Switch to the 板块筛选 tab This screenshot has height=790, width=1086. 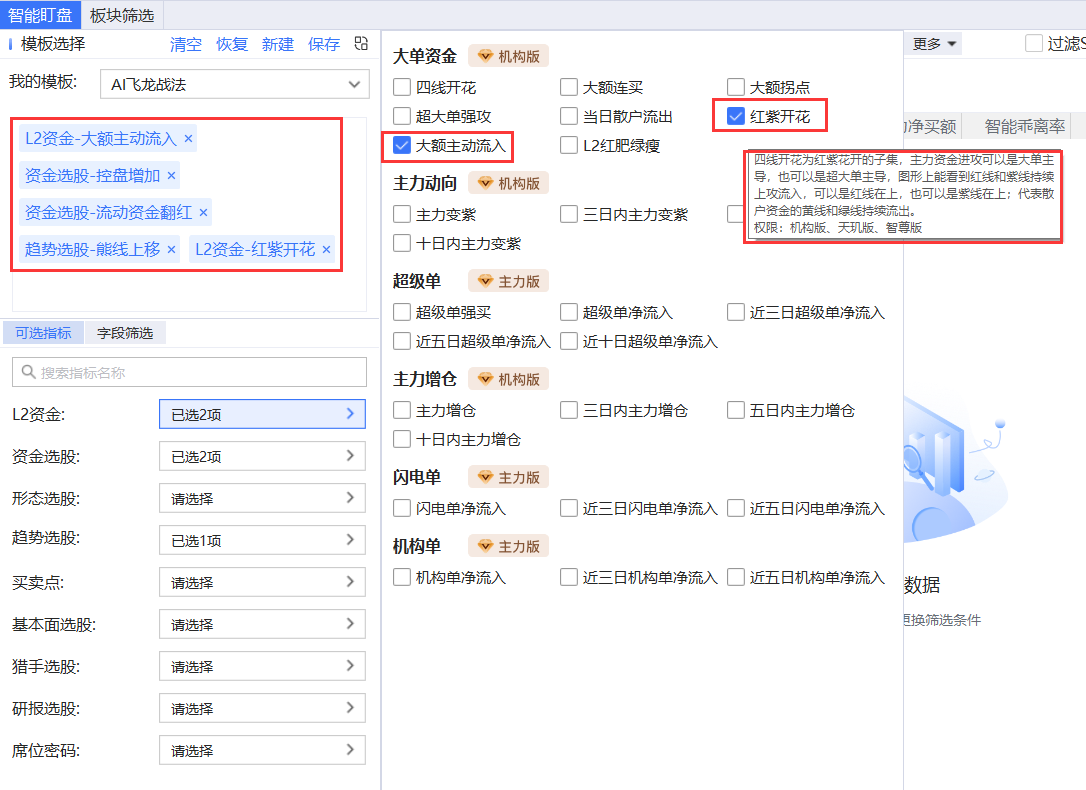tap(122, 15)
